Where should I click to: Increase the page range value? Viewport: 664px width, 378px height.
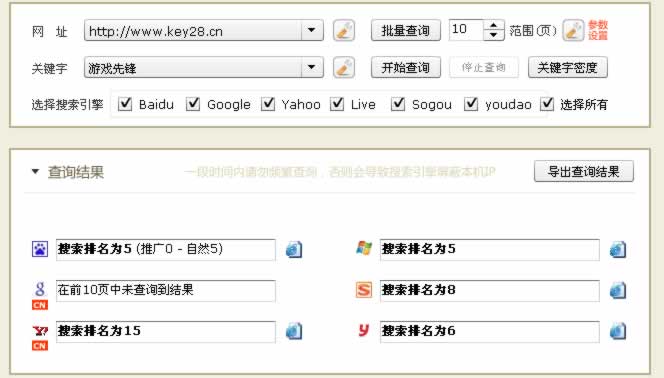click(493, 25)
